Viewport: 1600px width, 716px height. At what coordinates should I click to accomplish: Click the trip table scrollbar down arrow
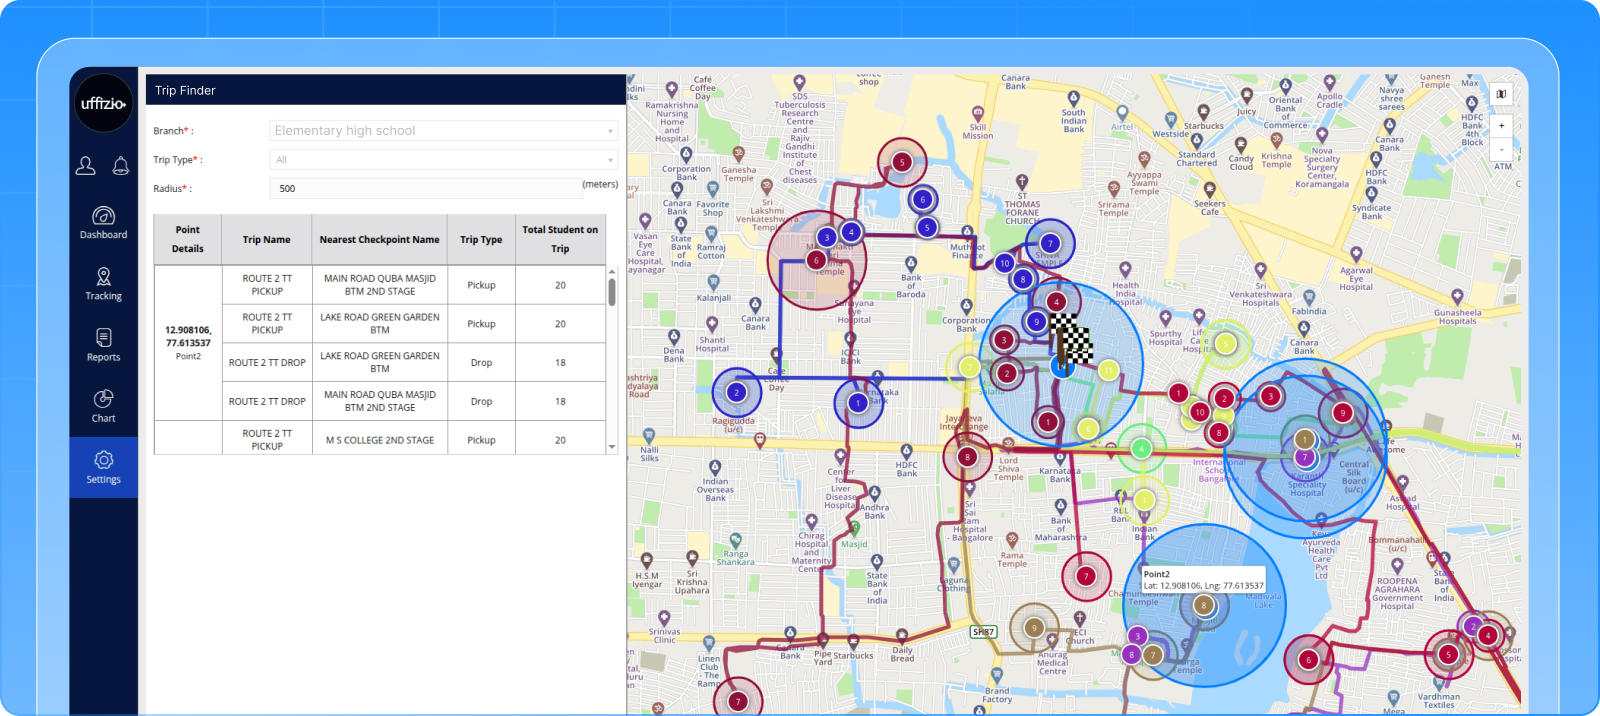tap(612, 448)
